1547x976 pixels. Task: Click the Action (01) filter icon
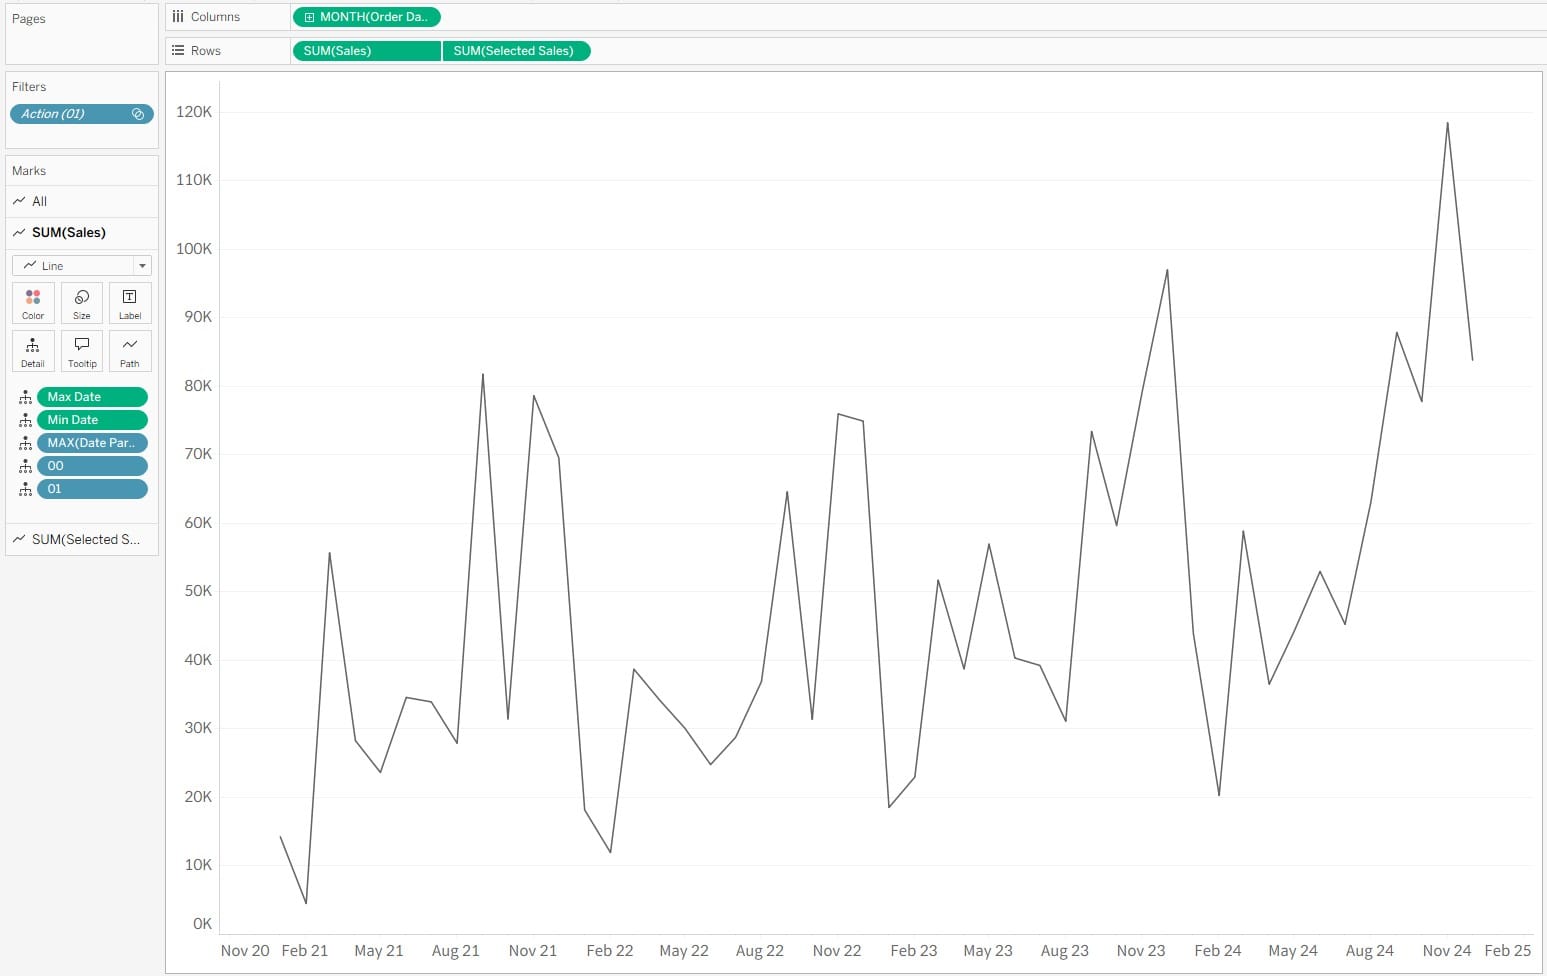tap(138, 114)
